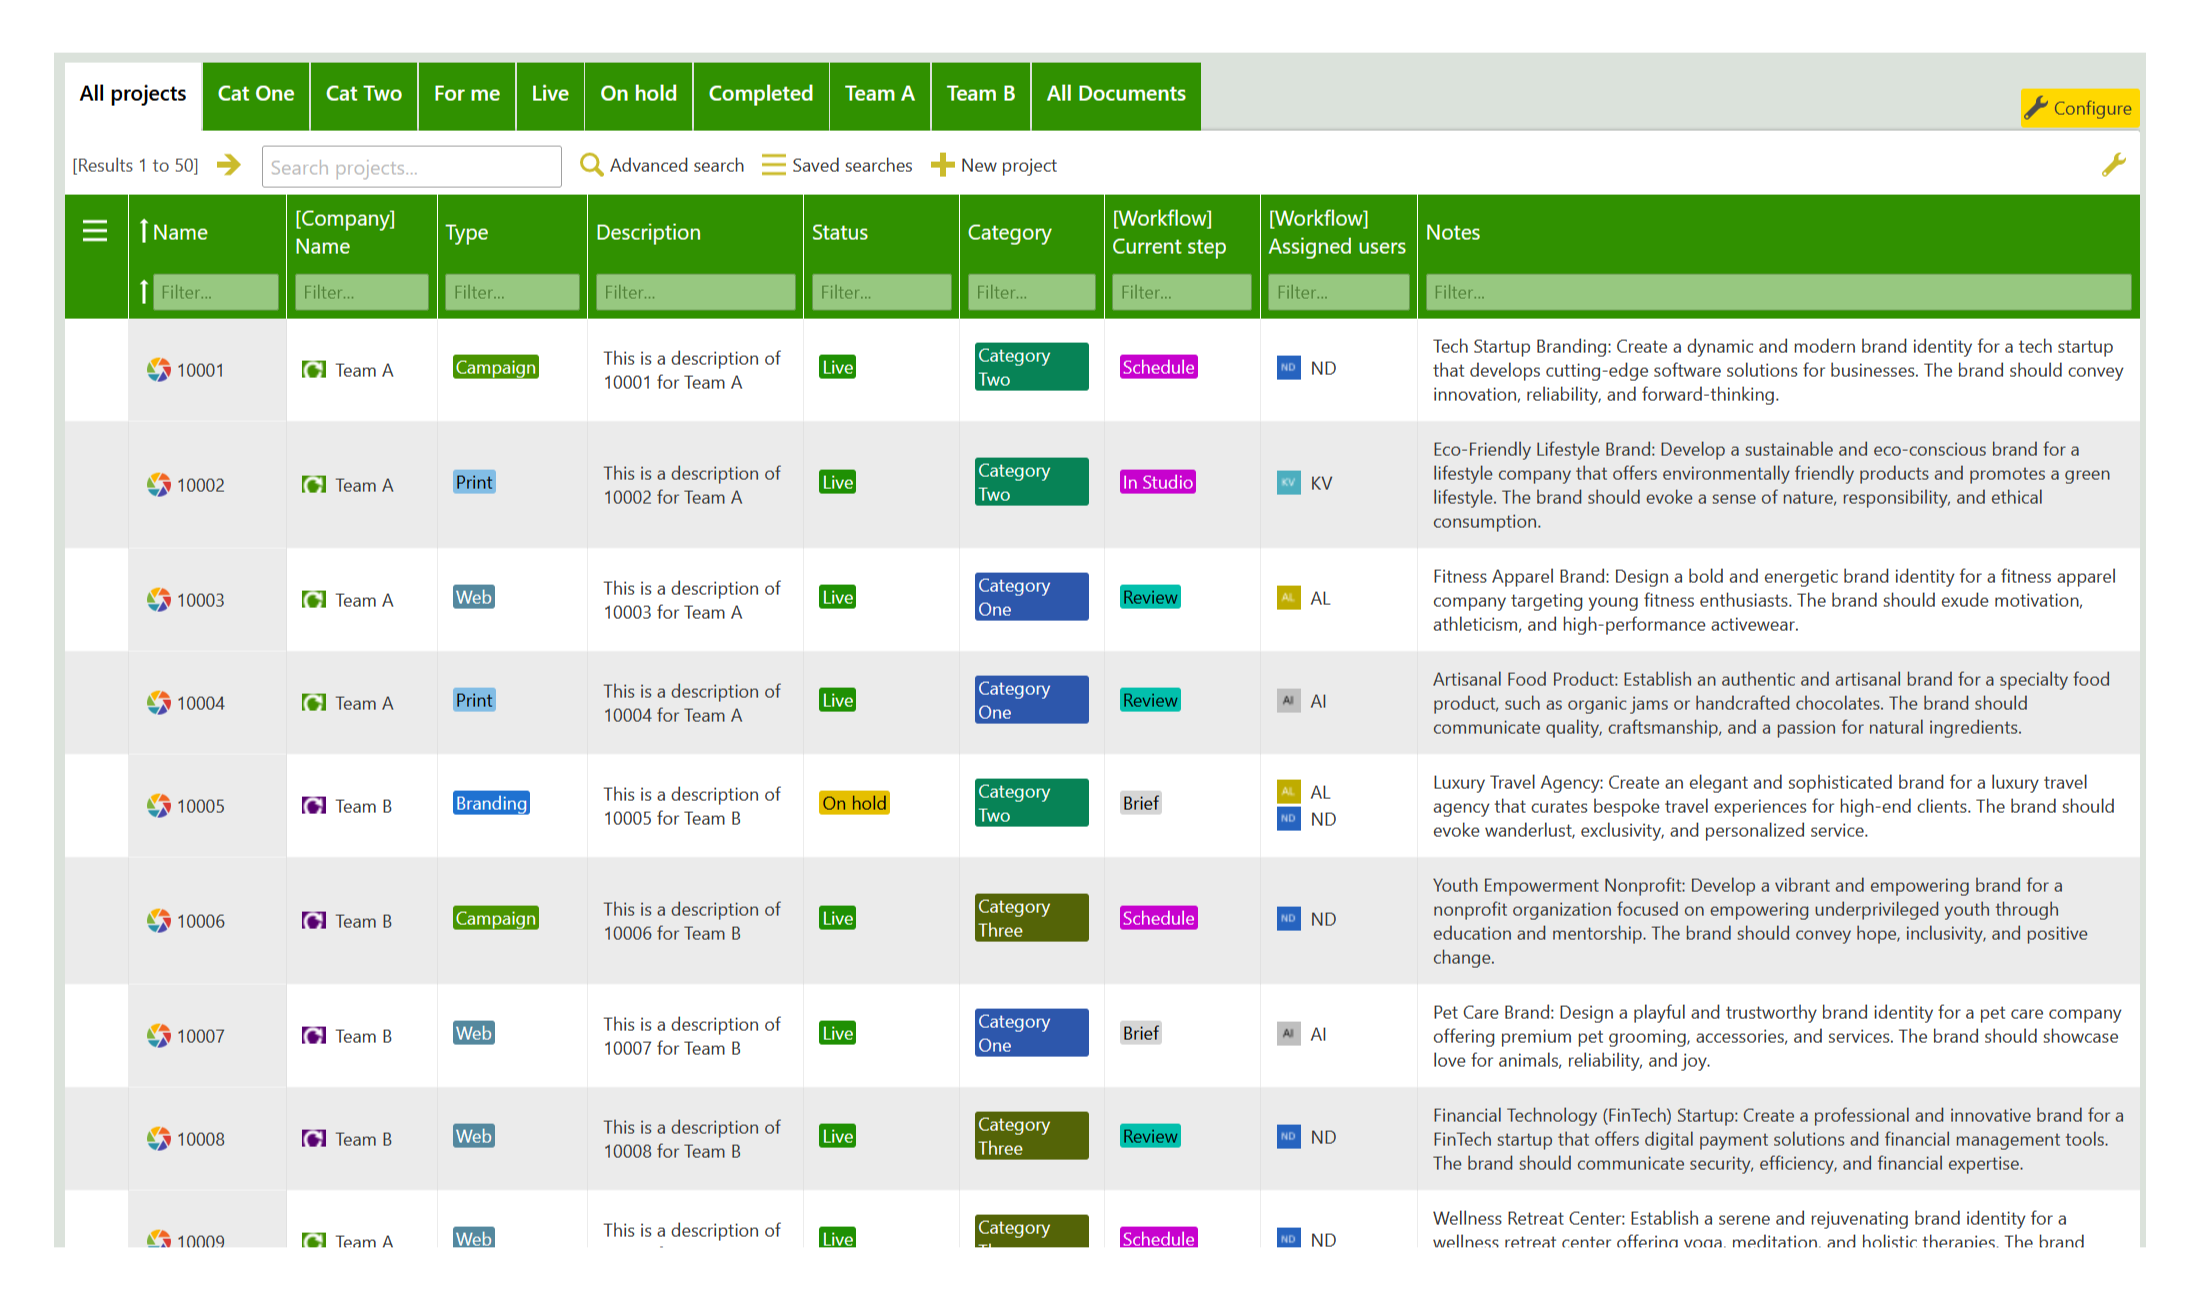Toggle the Live status badge on row 10002
Image resolution: width=2200 pixels, height=1300 pixels.
[836, 481]
